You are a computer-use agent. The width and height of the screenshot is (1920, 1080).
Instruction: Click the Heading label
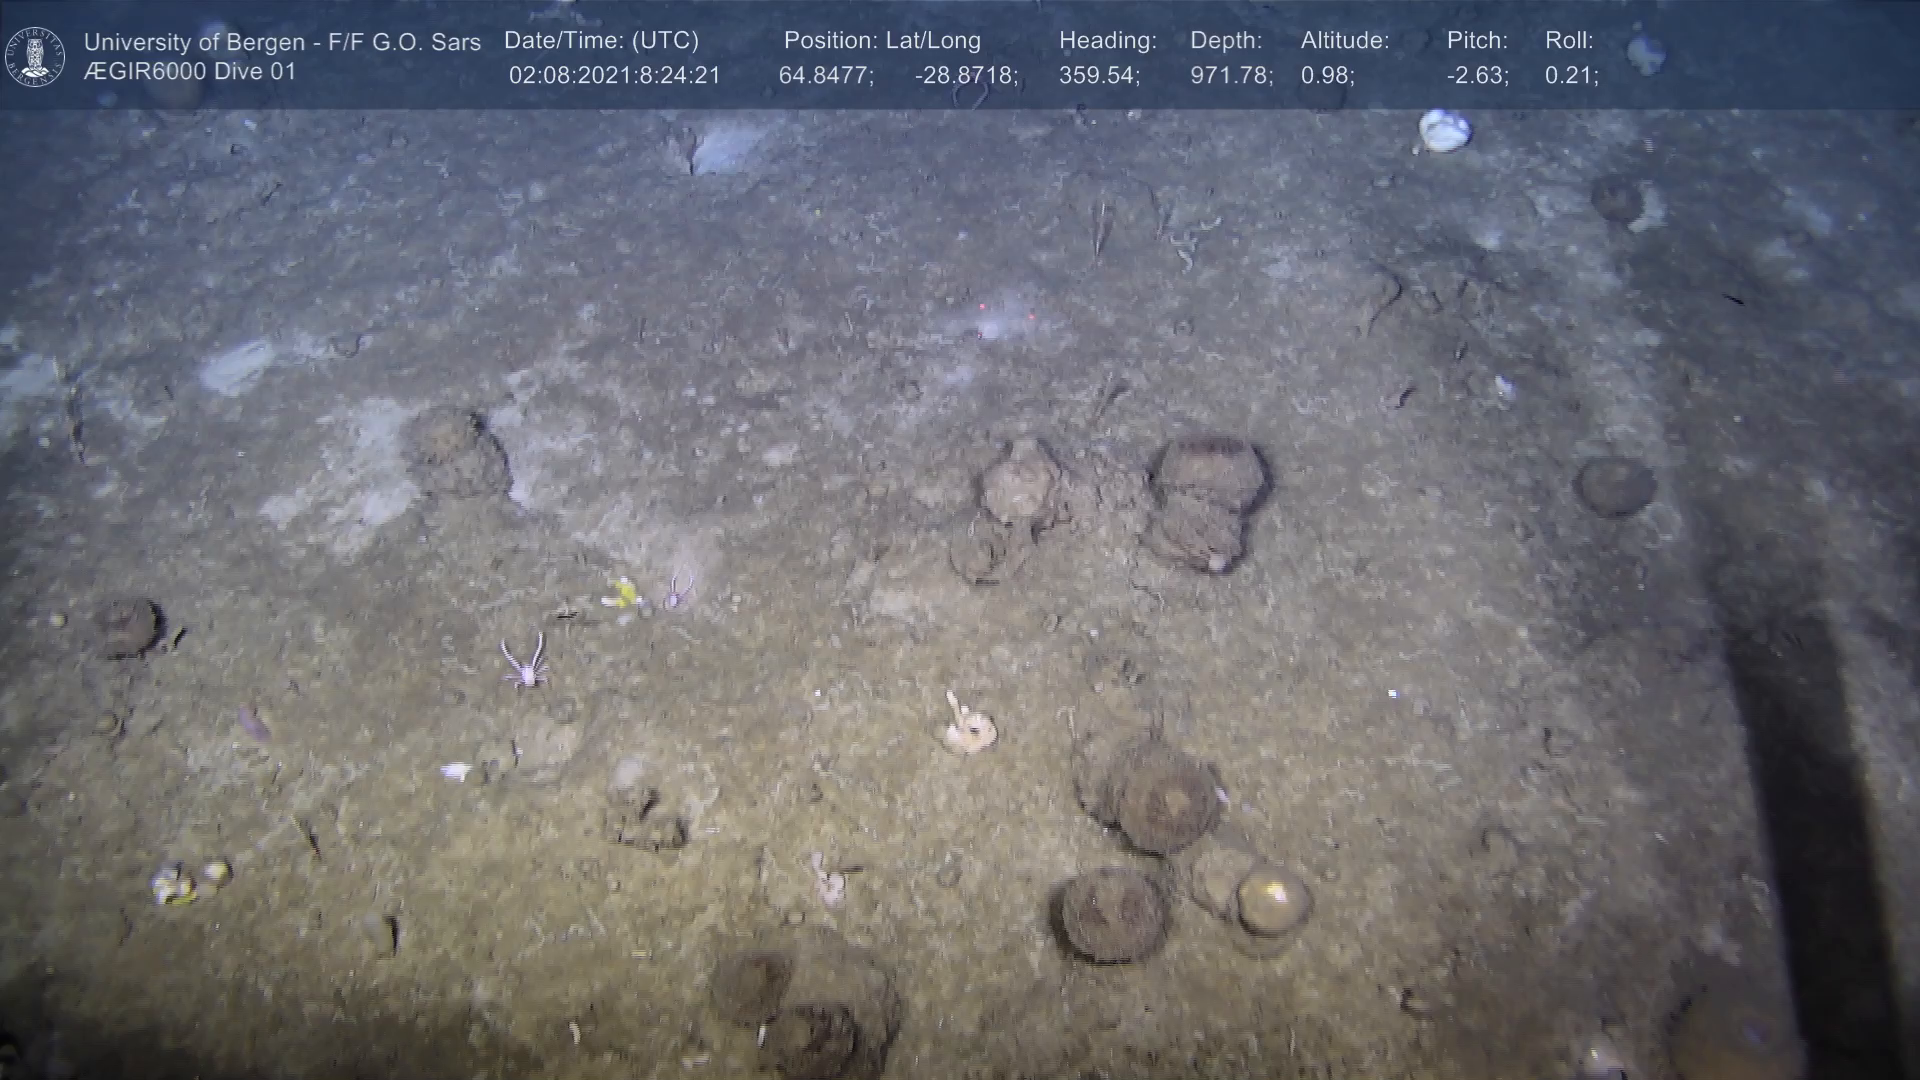[x=1107, y=41]
